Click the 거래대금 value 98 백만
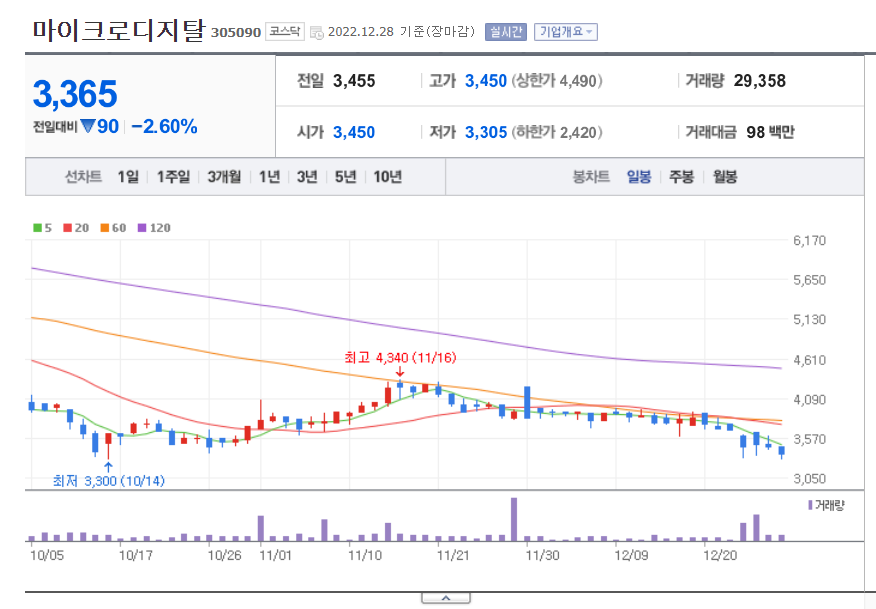 pos(770,132)
